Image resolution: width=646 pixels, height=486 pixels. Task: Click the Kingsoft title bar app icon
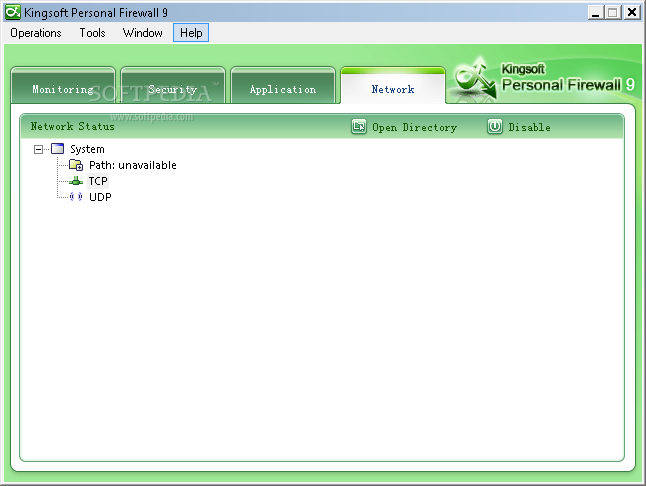(x=12, y=12)
